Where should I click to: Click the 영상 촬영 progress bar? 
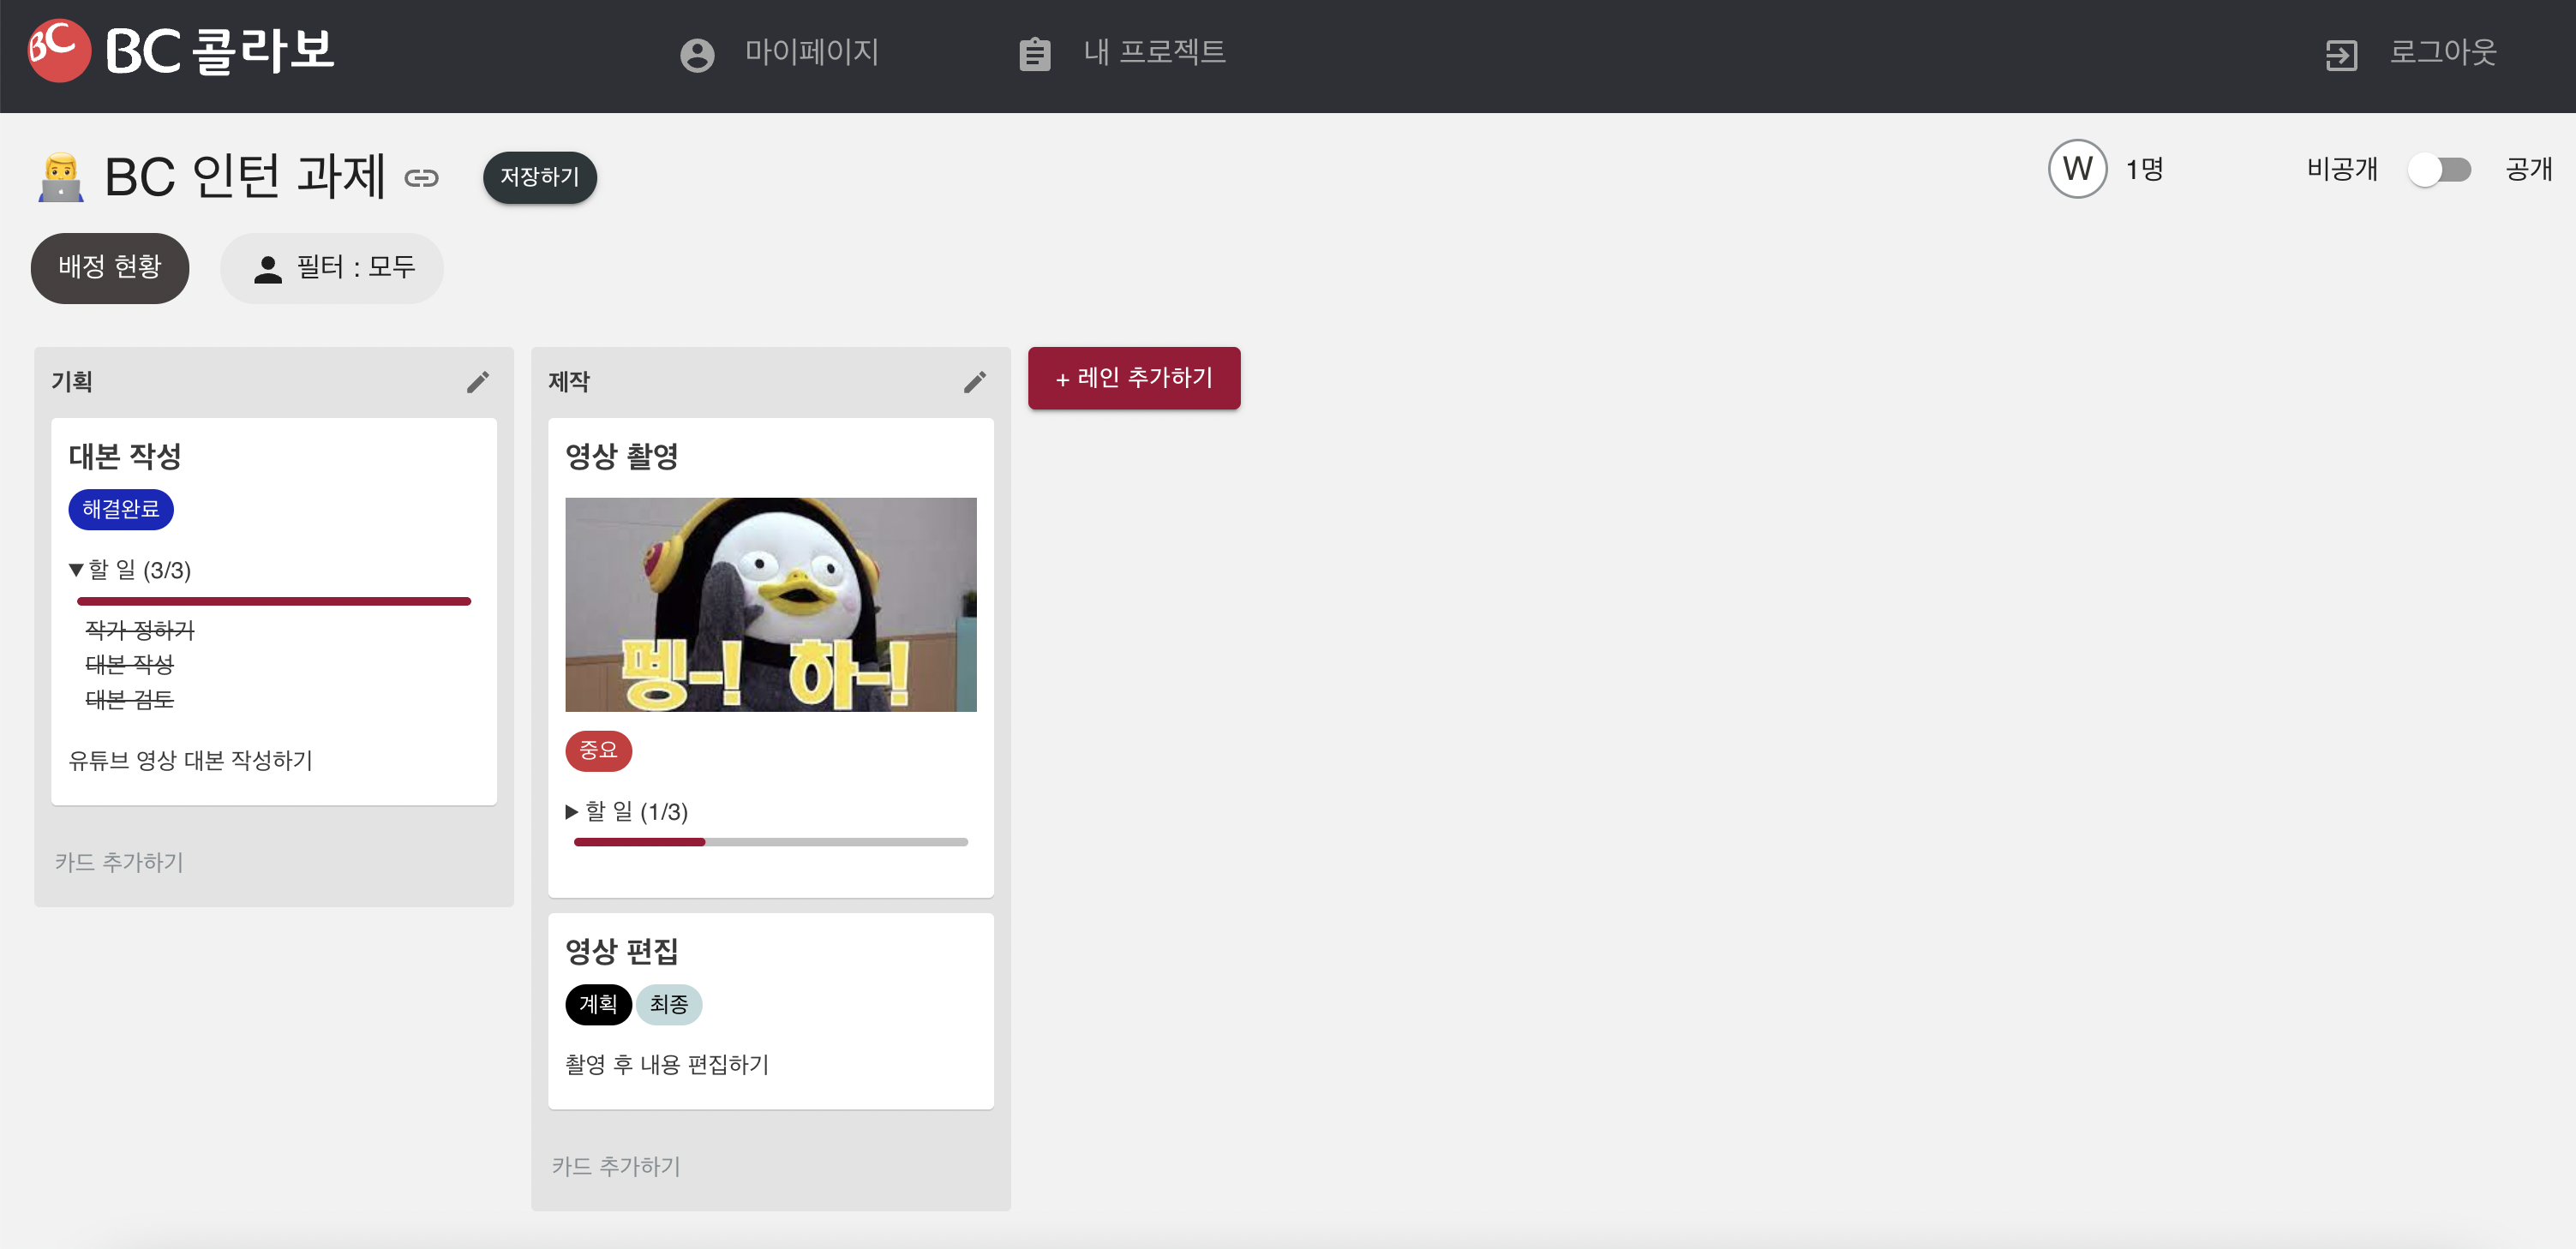point(770,842)
